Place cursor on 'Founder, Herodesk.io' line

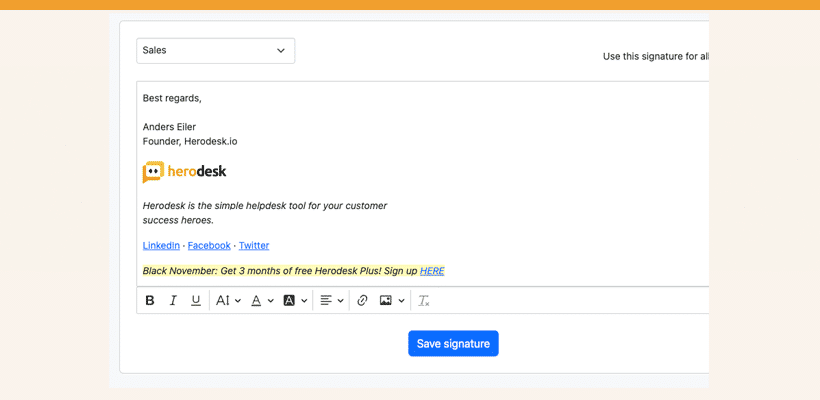[190, 141]
